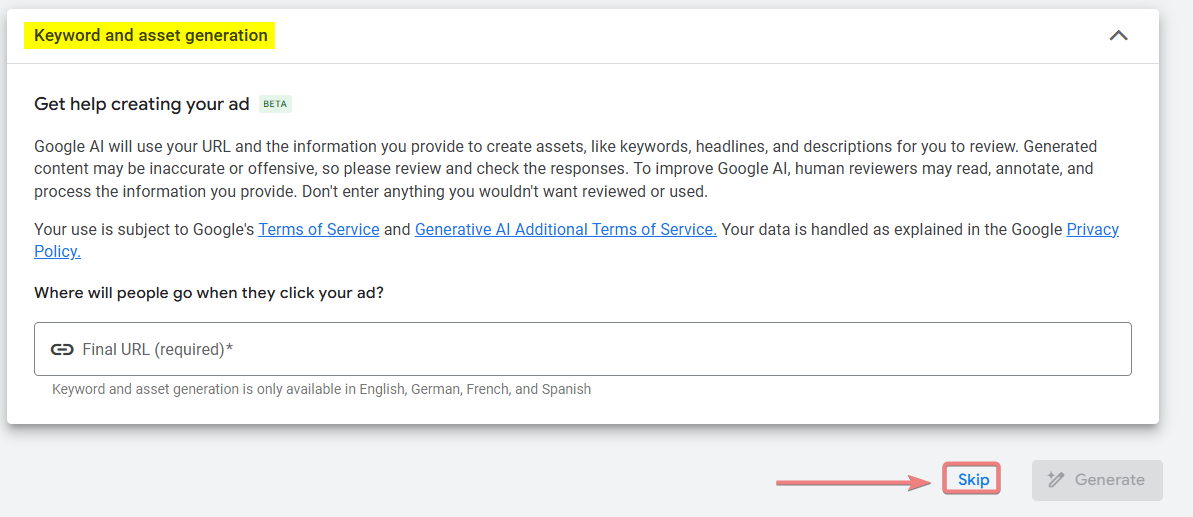Image resolution: width=1193 pixels, height=517 pixels.
Task: Click the "Where will people go" question label
Action: (209, 293)
